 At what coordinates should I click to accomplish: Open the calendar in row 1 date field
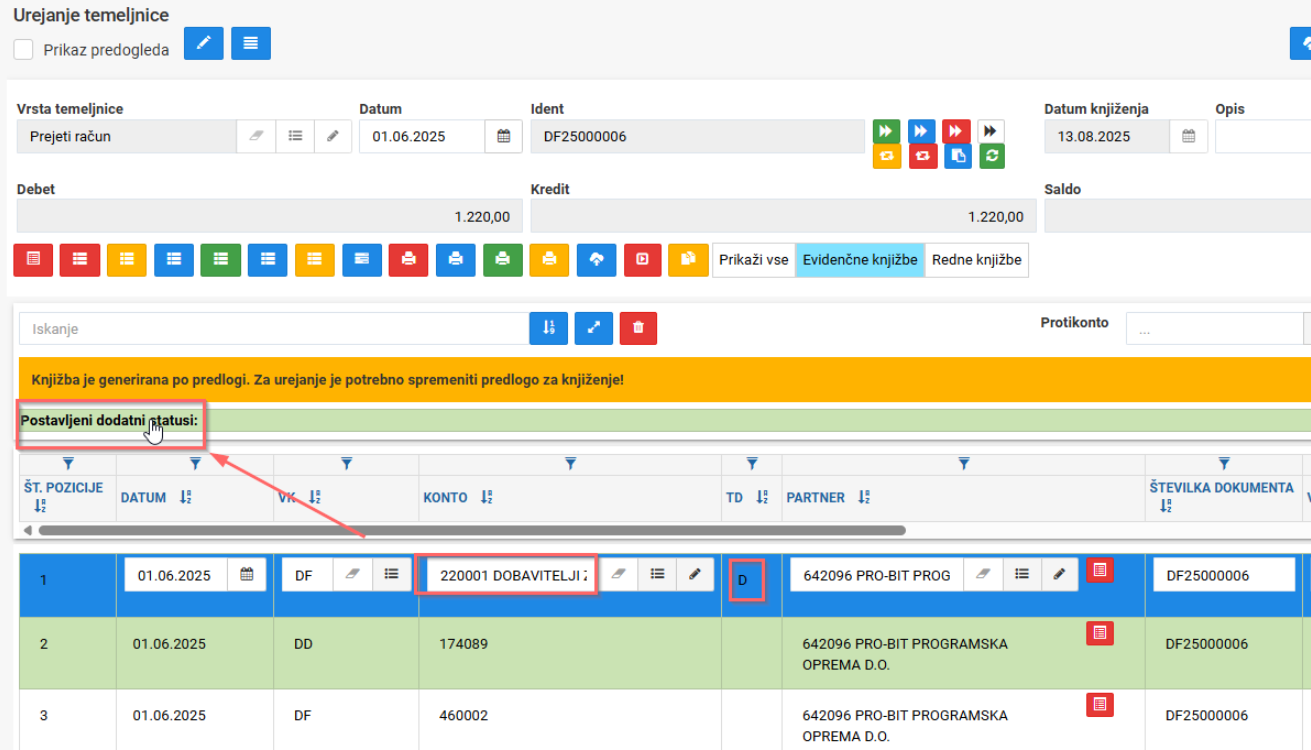click(x=247, y=575)
